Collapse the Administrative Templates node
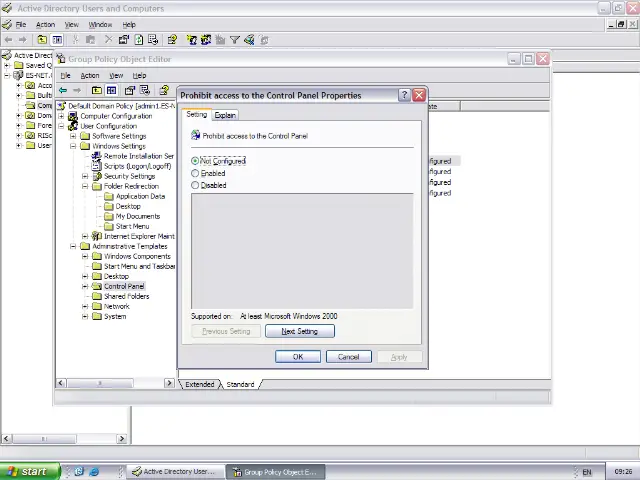 tap(73, 246)
